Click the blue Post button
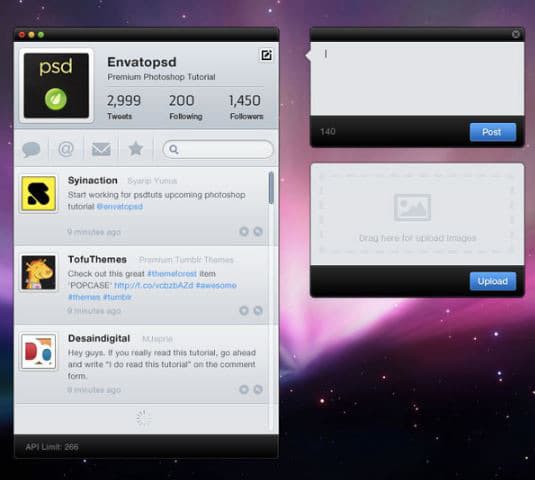535x480 pixels. (x=493, y=132)
